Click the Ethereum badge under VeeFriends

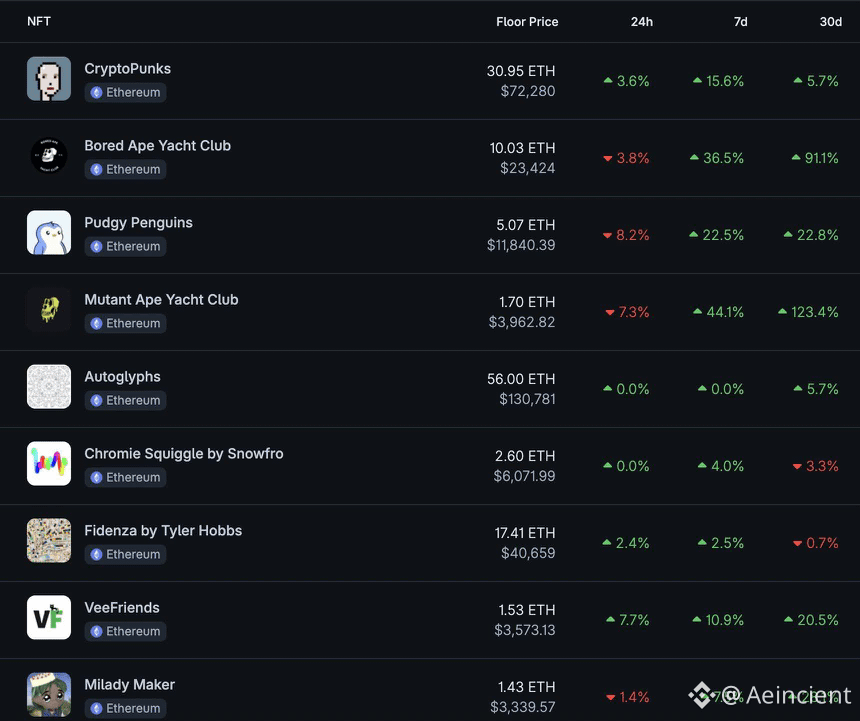coord(126,631)
